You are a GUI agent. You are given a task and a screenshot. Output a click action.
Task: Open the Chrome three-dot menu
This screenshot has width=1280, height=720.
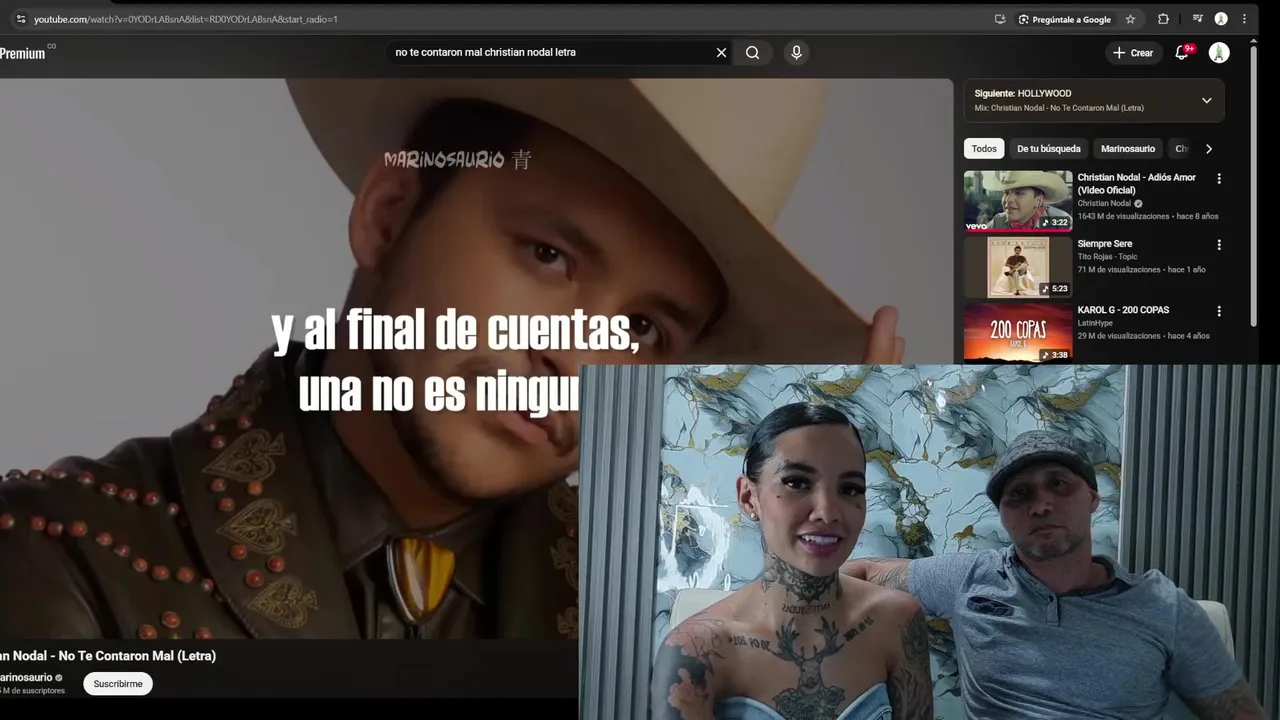point(1244,19)
